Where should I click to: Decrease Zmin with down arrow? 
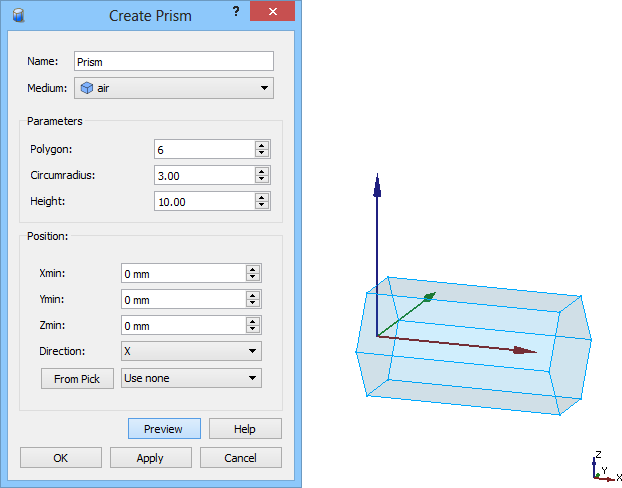click(x=253, y=329)
